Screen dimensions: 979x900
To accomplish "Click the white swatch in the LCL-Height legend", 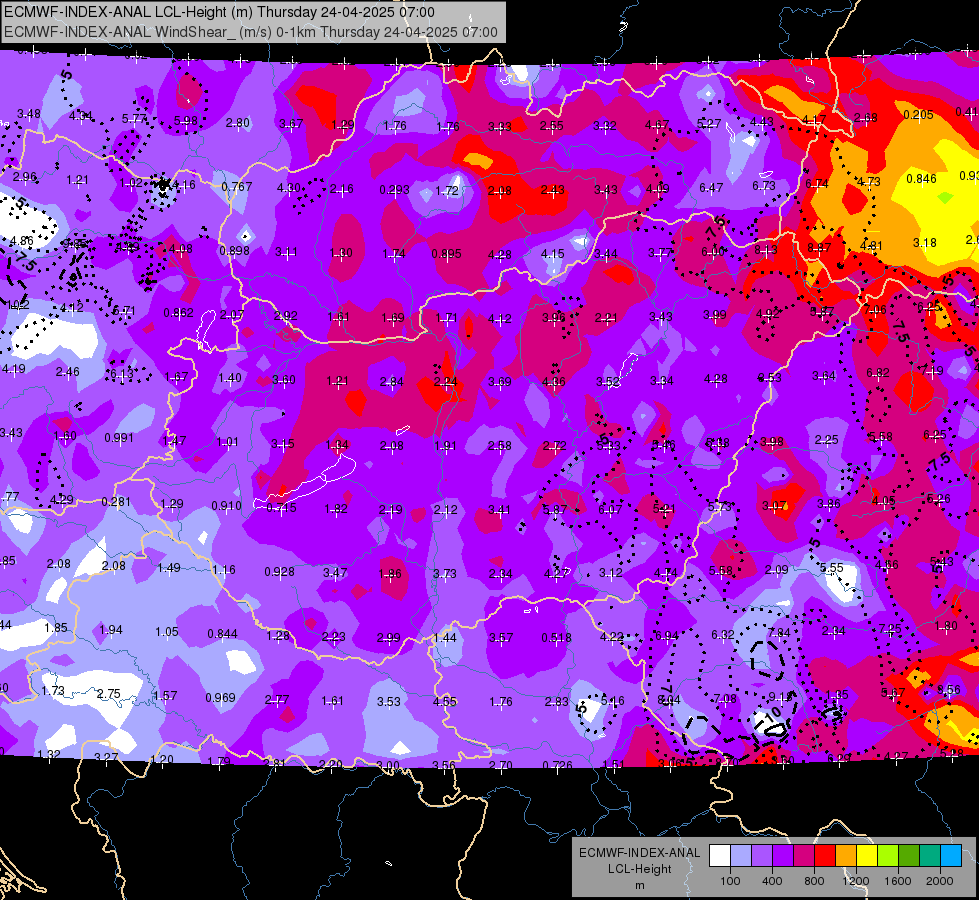I will (x=720, y=856).
